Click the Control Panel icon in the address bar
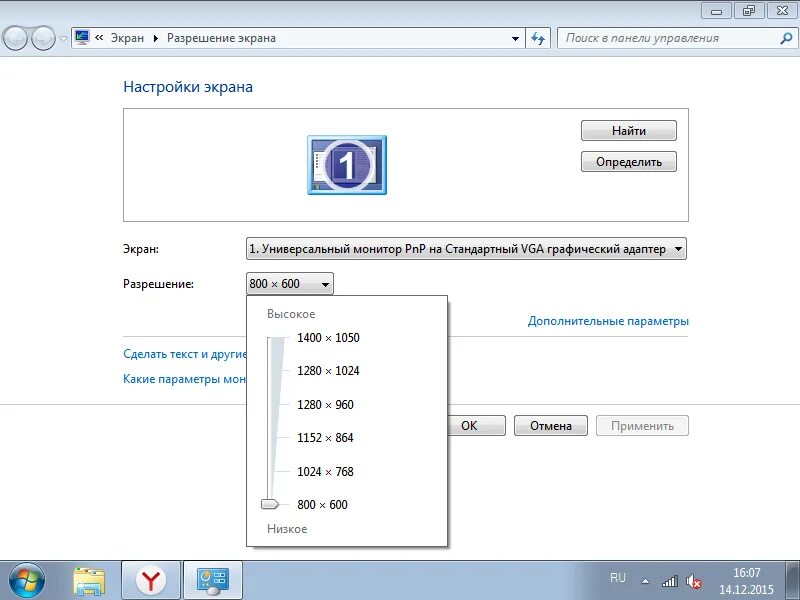 pos(82,38)
